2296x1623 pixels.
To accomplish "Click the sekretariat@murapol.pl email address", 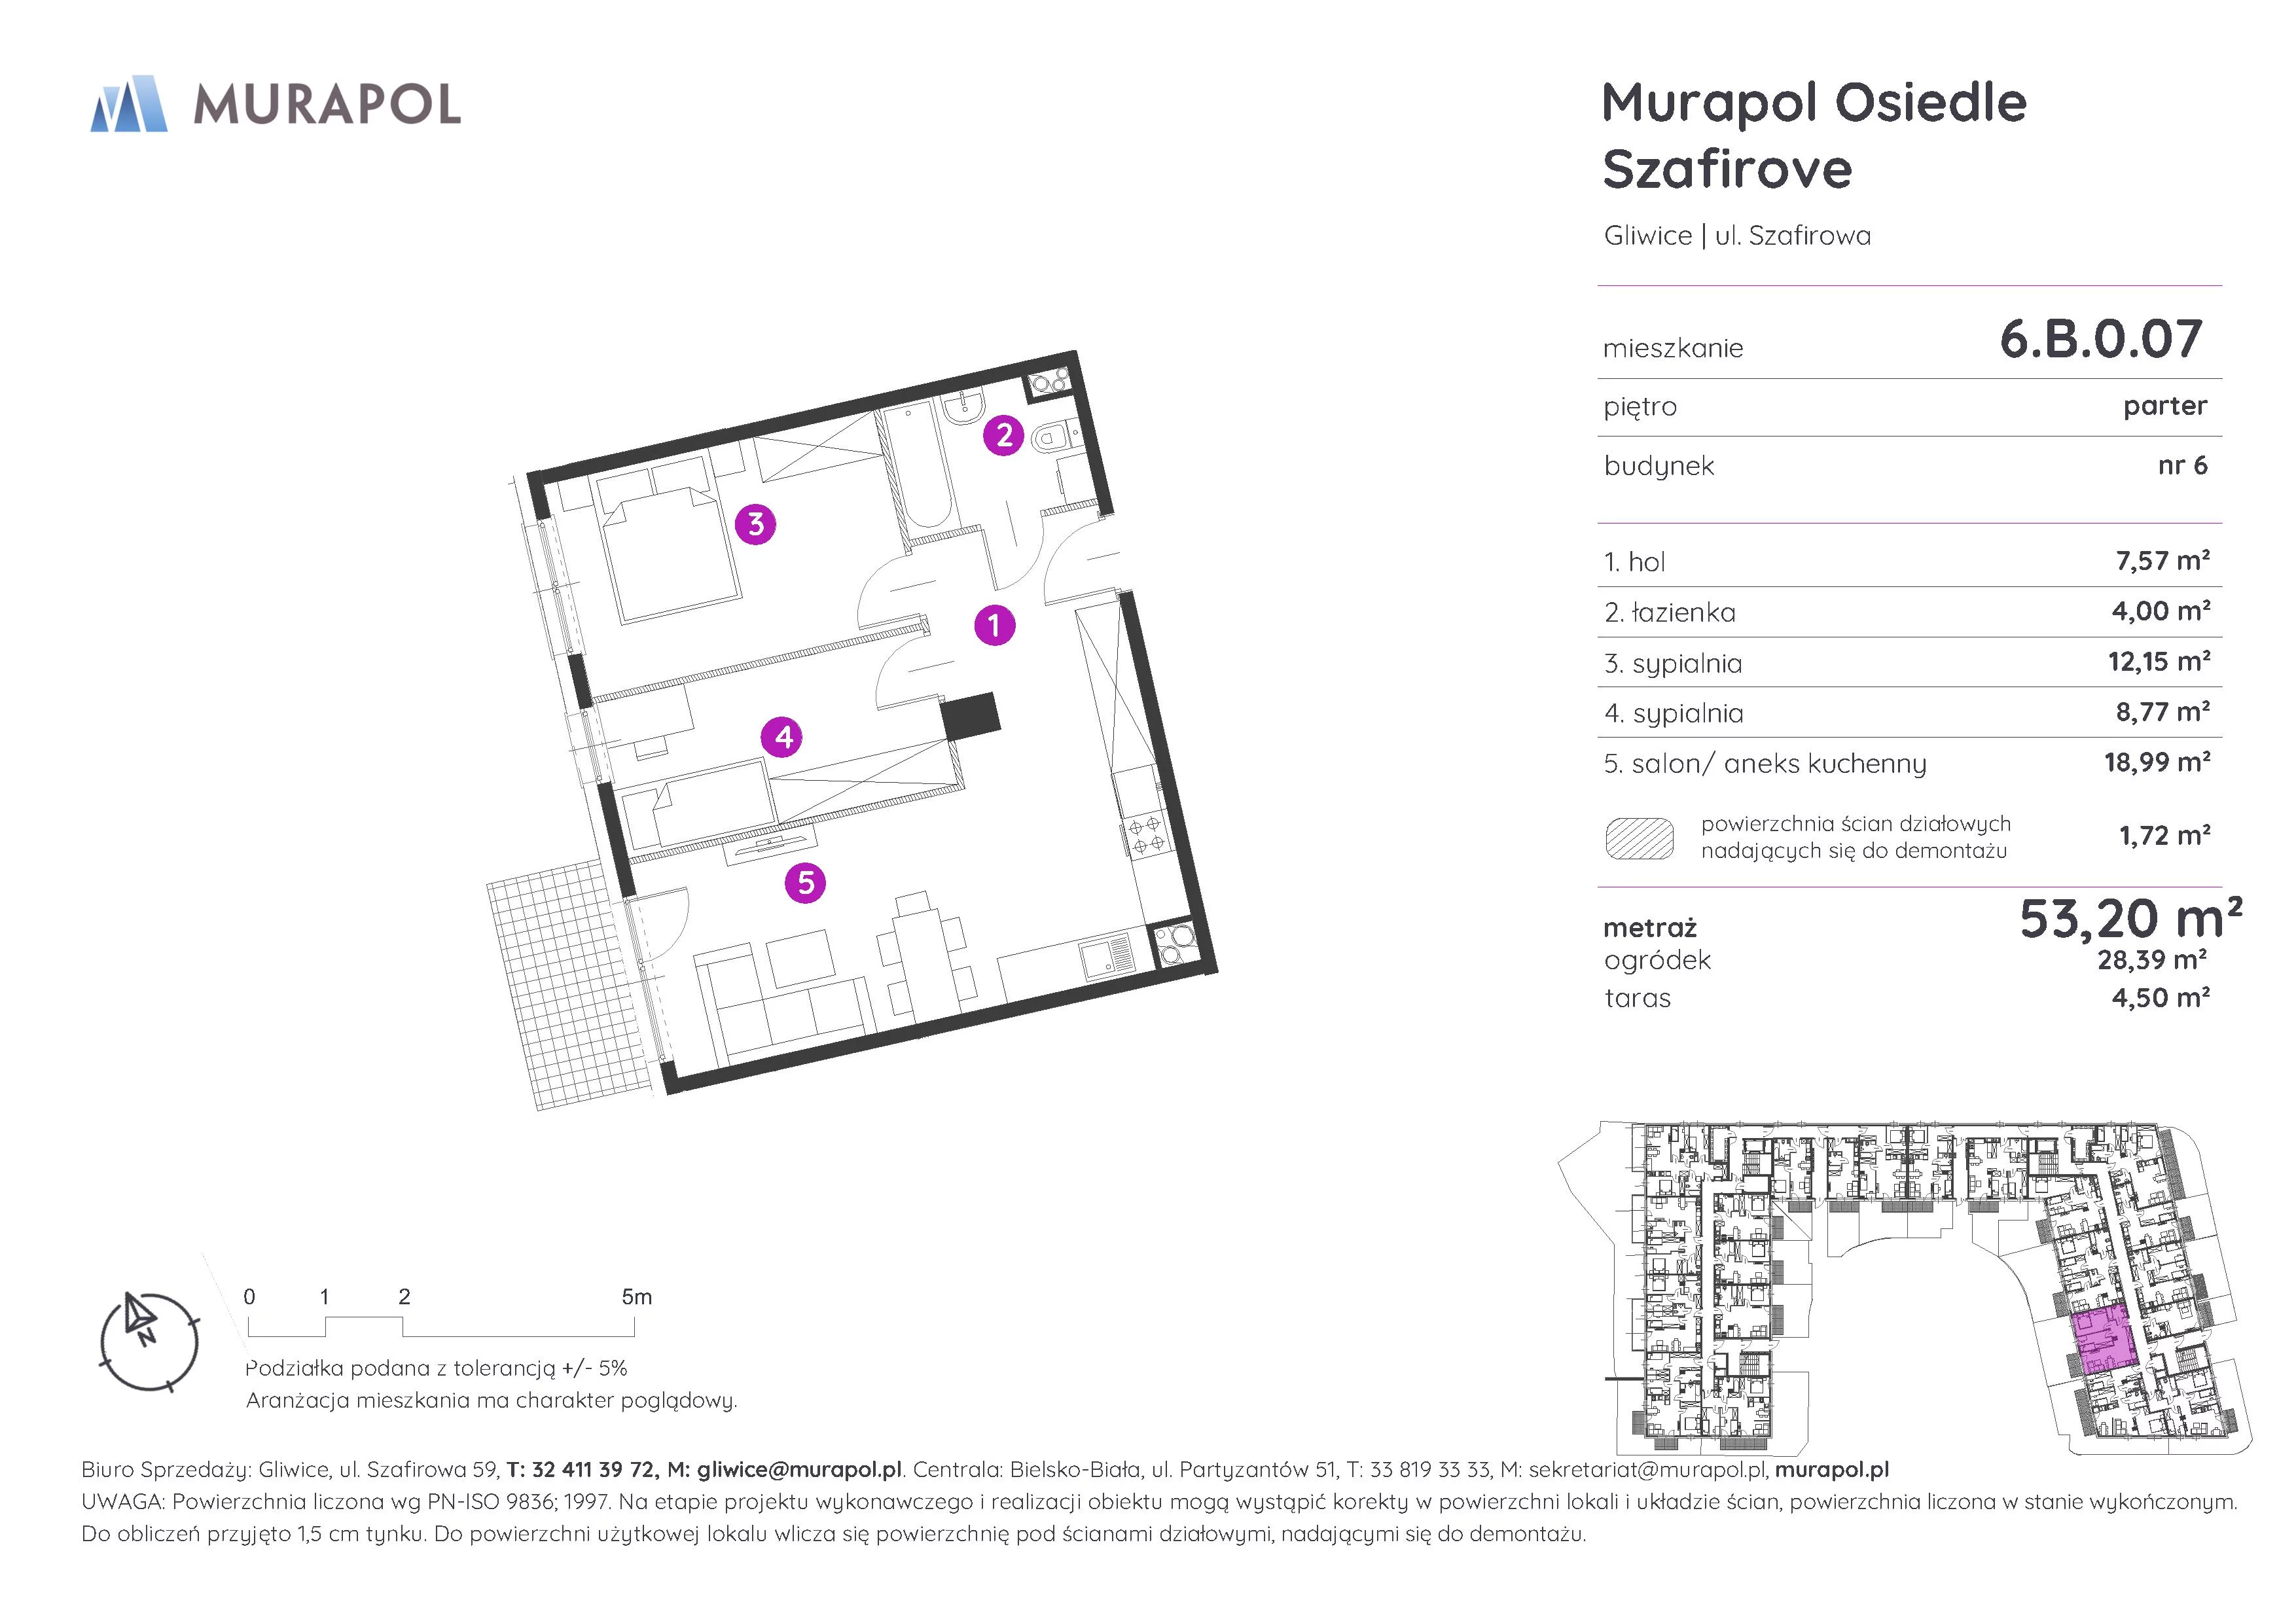I will pos(1648,1470).
